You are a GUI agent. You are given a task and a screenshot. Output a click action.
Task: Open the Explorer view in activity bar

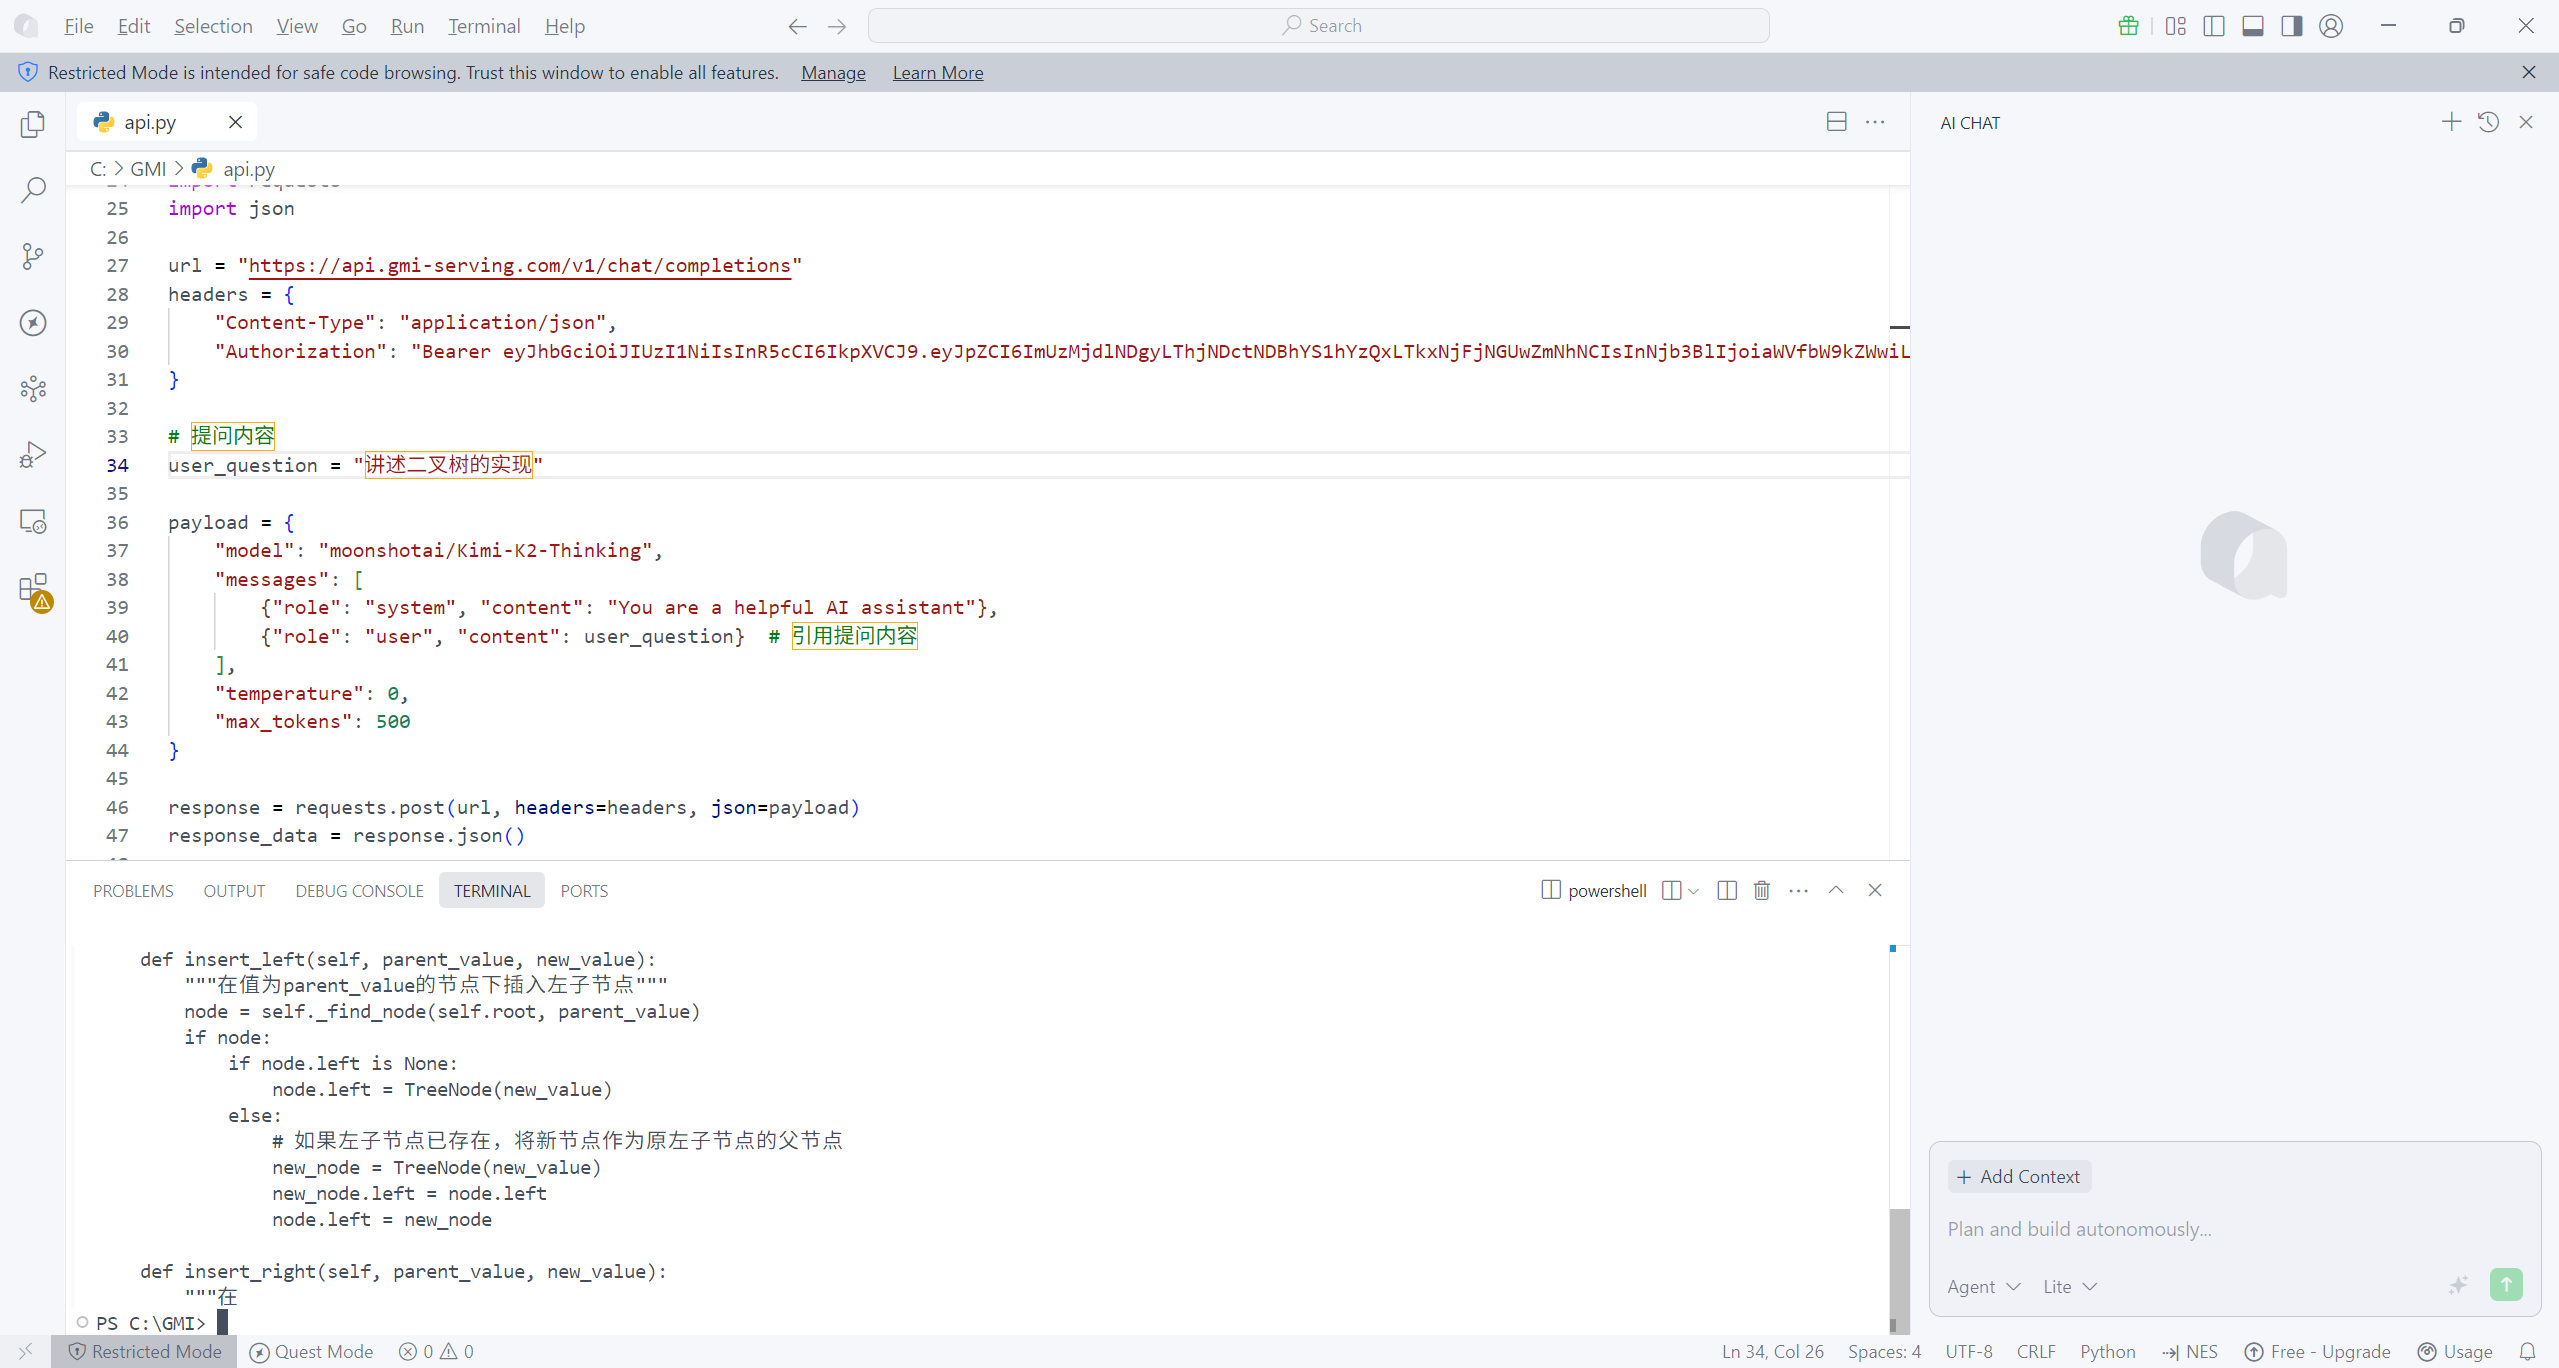pyautogui.click(x=33, y=124)
